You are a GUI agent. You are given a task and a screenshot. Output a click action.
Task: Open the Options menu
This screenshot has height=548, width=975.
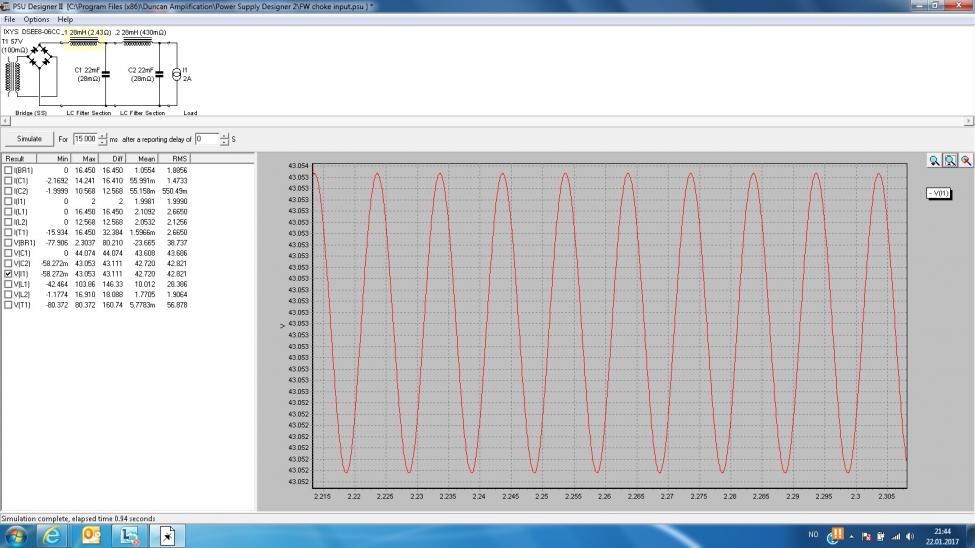[36, 19]
